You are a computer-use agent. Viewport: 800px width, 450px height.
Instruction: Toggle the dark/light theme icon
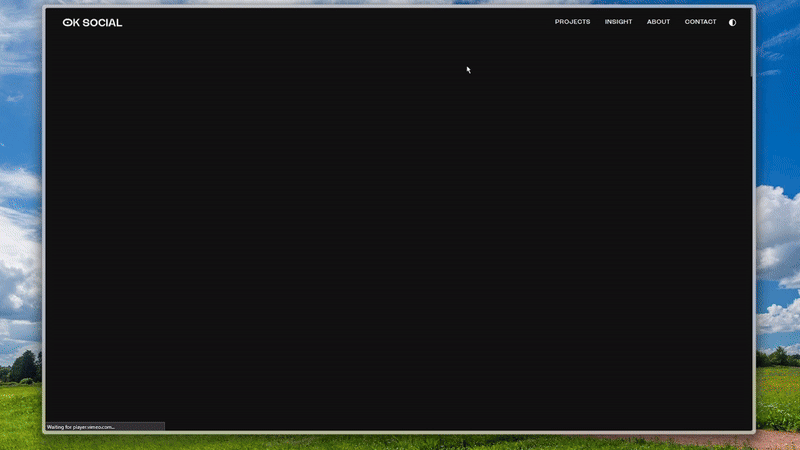(x=732, y=22)
